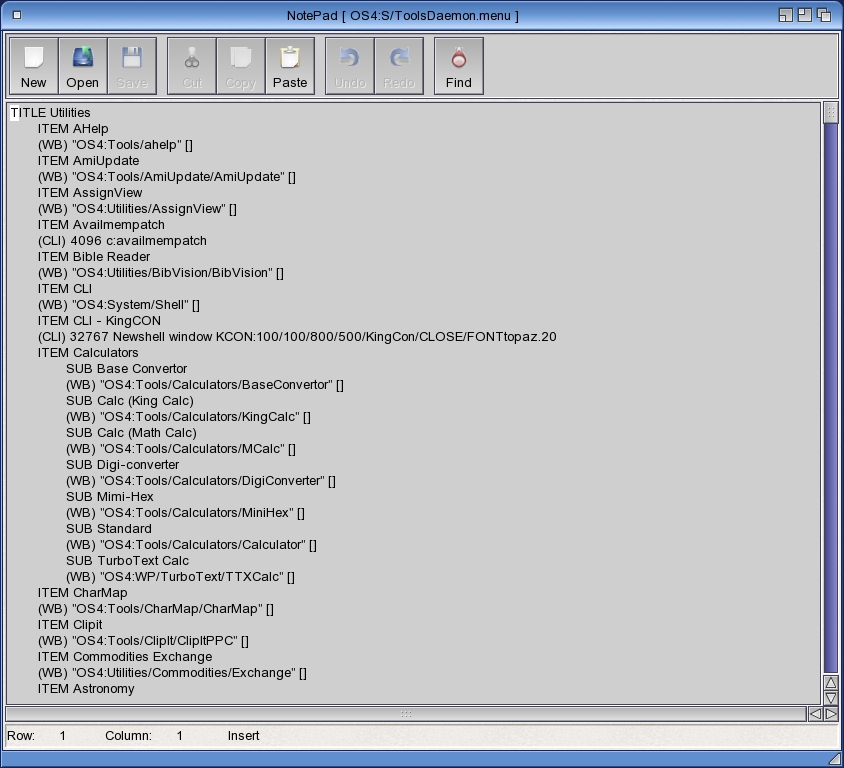844x768 pixels.
Task: Click the New document toolbar icon
Action: pyautogui.click(x=33, y=66)
